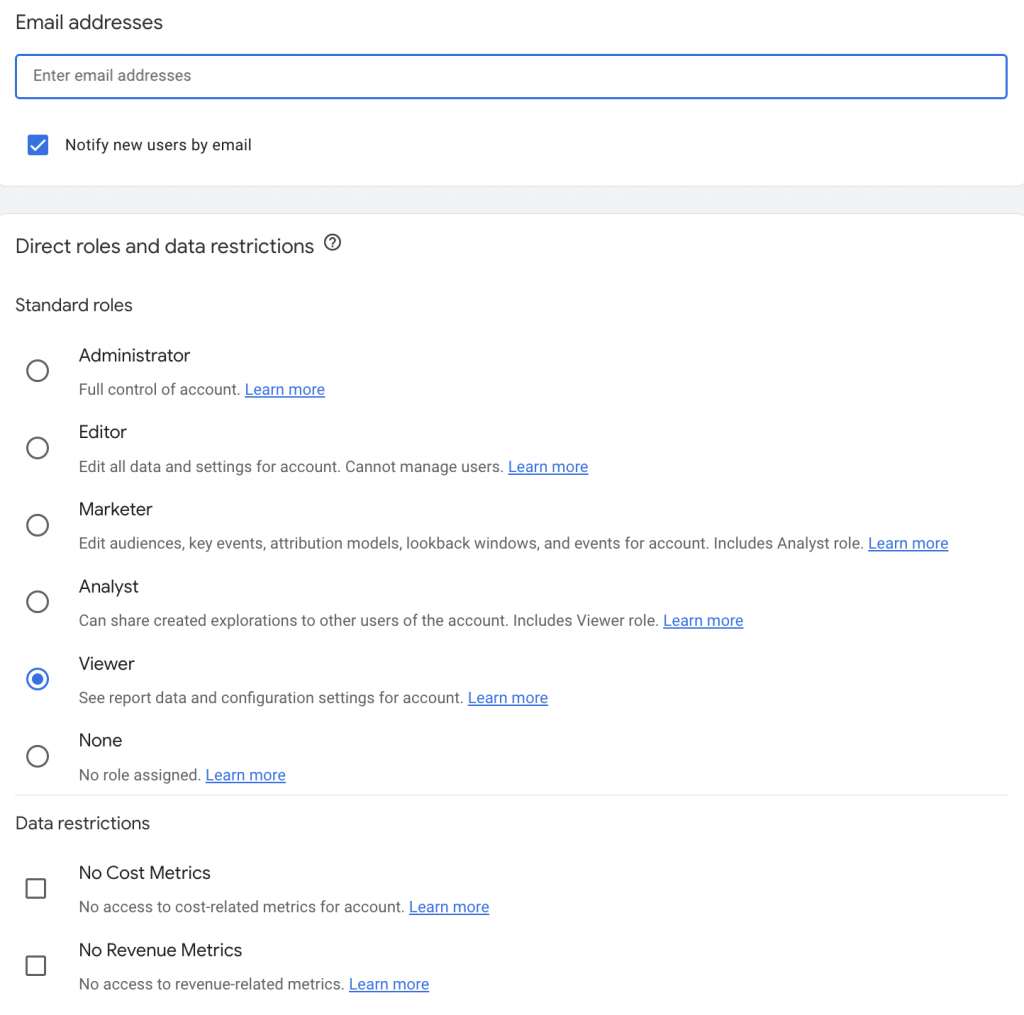
Task: Uncheck Notify new users by email
Action: pos(38,145)
